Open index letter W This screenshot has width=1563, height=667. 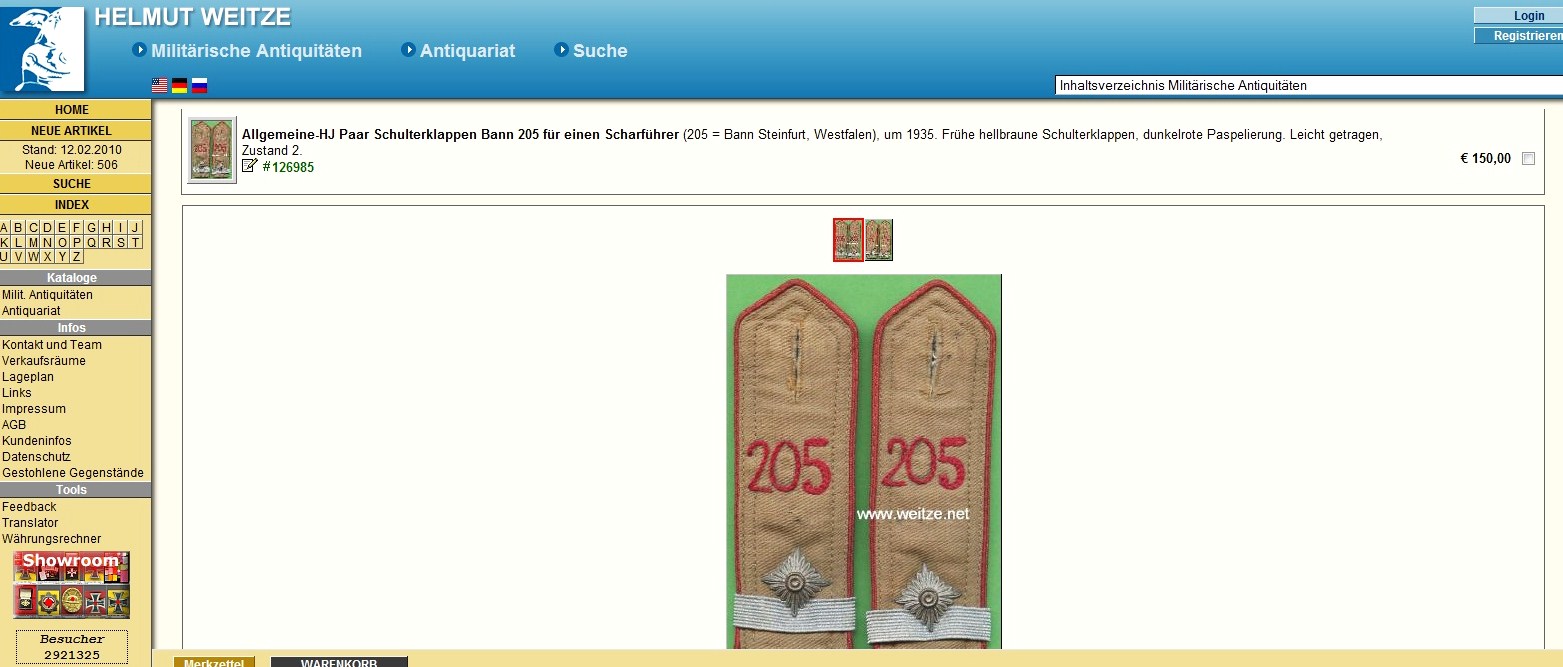click(33, 256)
